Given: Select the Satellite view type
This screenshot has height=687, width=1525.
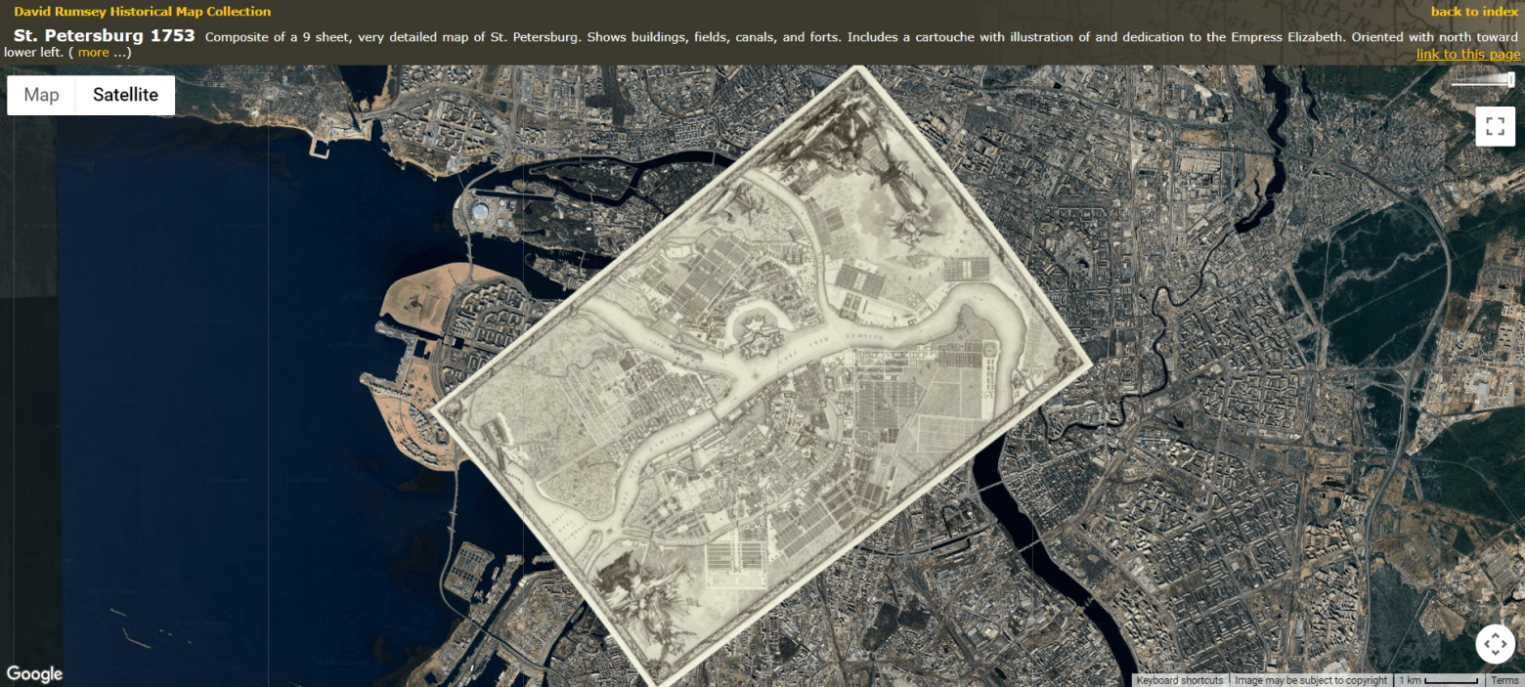Looking at the screenshot, I should [126, 95].
